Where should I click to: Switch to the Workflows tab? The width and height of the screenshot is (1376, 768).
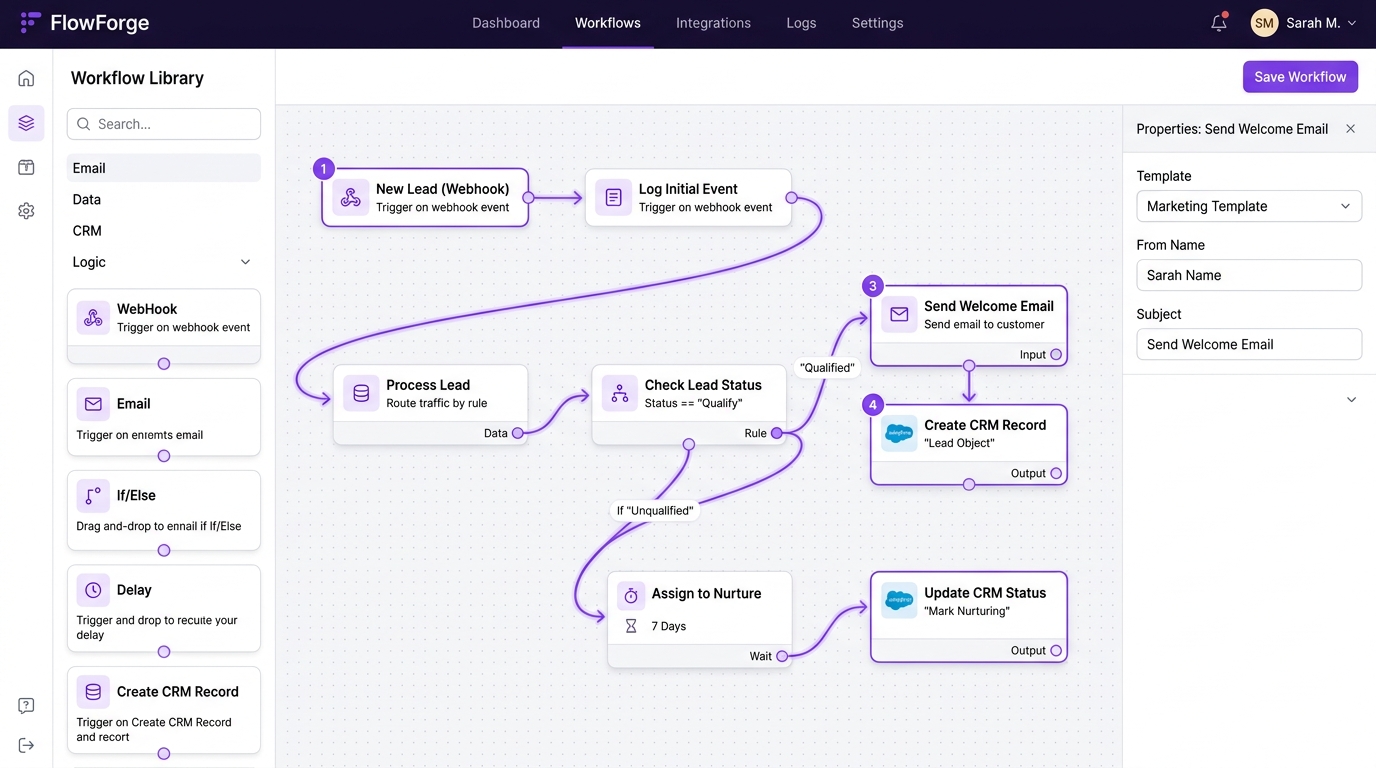608,23
